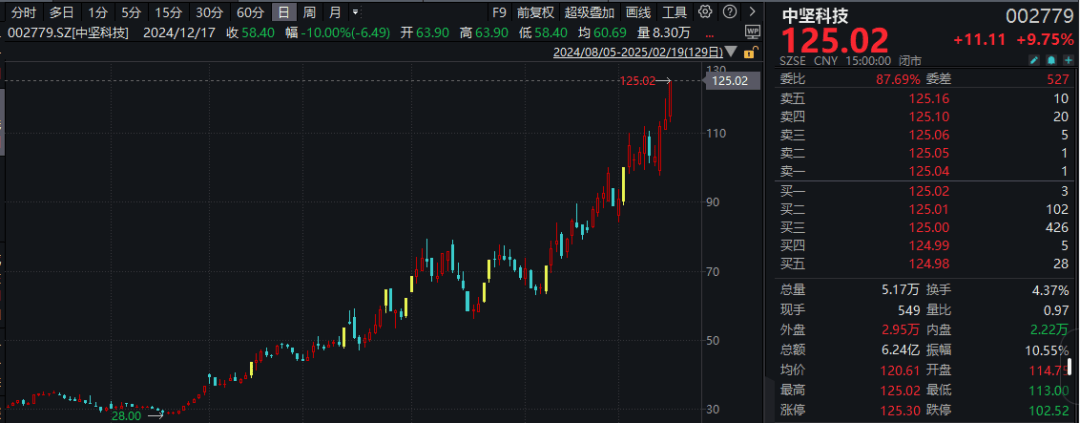Expand the date range dropdown triangle
Viewport: 1080px width, 423px height.
(x=731, y=52)
